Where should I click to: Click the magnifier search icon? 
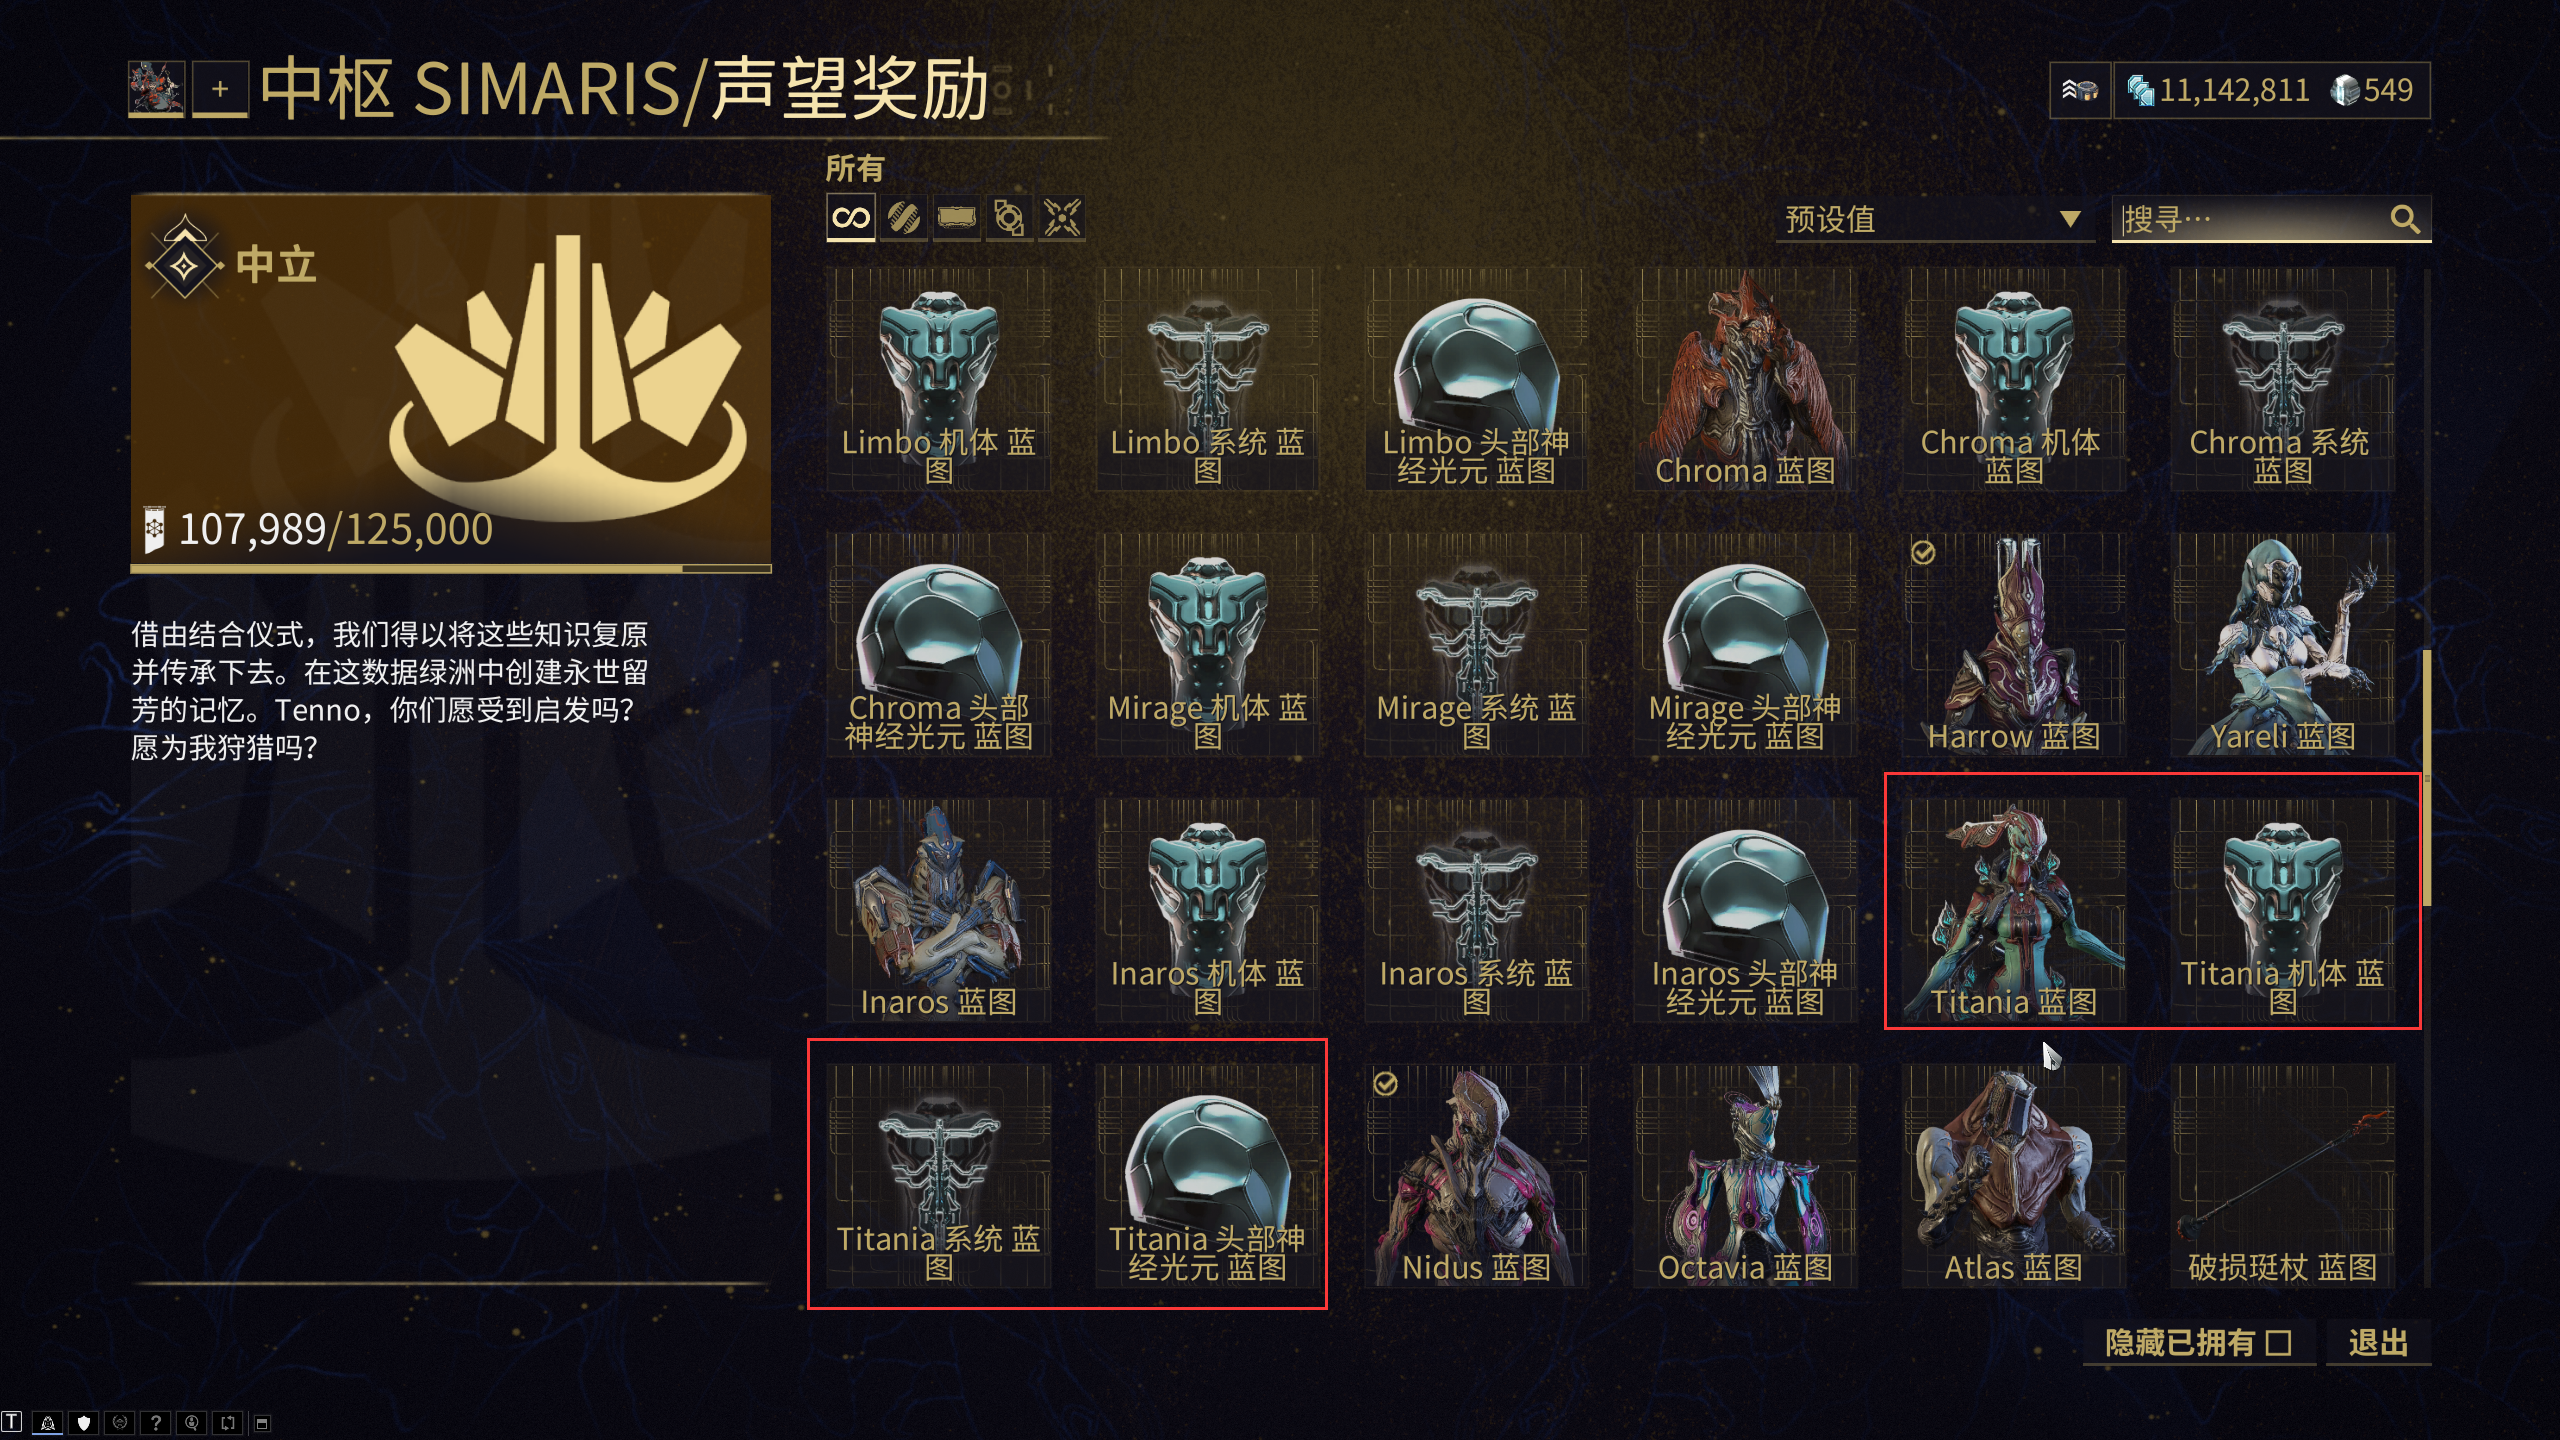point(2405,219)
